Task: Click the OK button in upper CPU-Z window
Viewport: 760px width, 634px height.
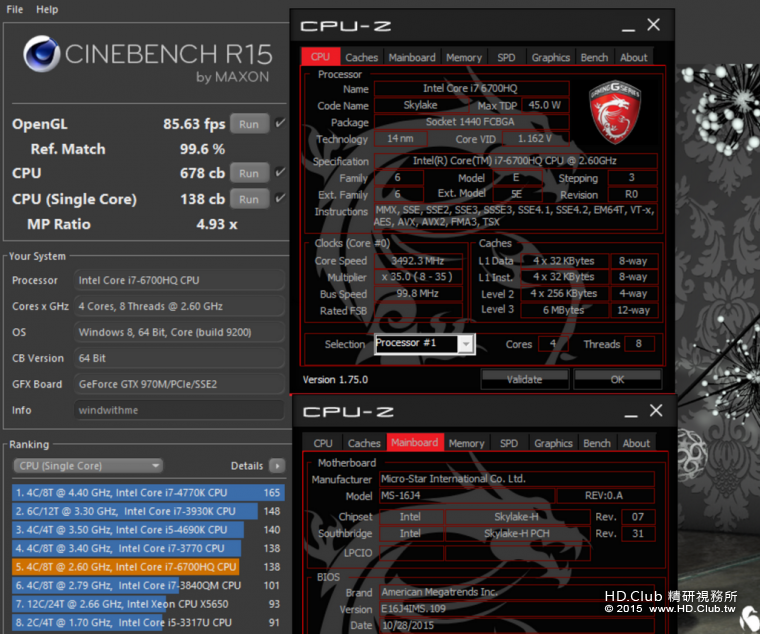Action: [x=618, y=379]
